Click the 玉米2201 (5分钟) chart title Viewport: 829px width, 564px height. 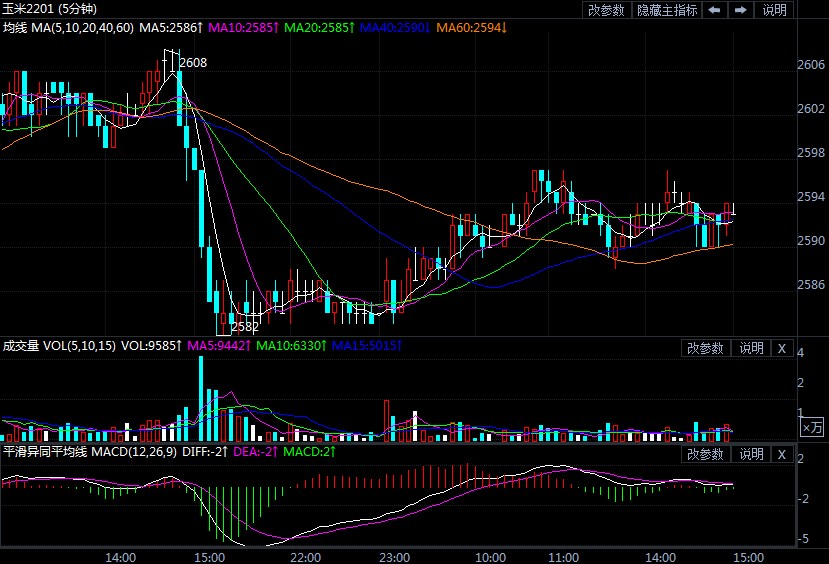pyautogui.click(x=47, y=9)
